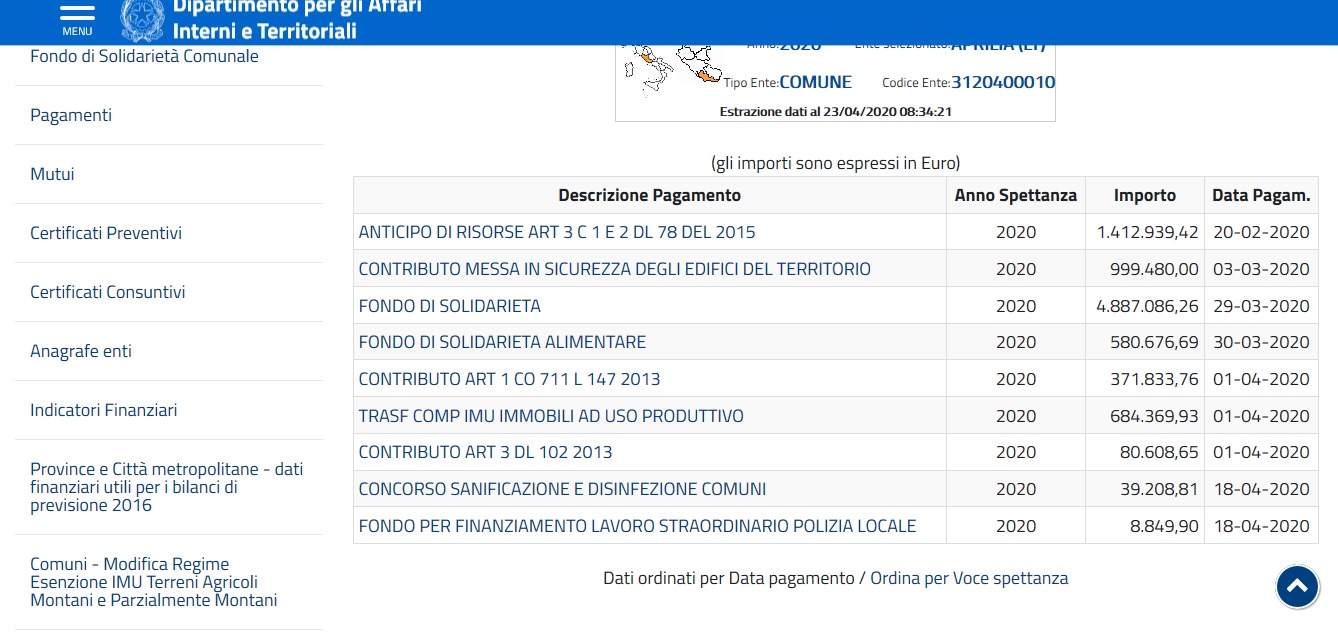The height and width of the screenshot is (635, 1338).
Task: Open Indicatori Finanziari page
Action: coord(104,410)
